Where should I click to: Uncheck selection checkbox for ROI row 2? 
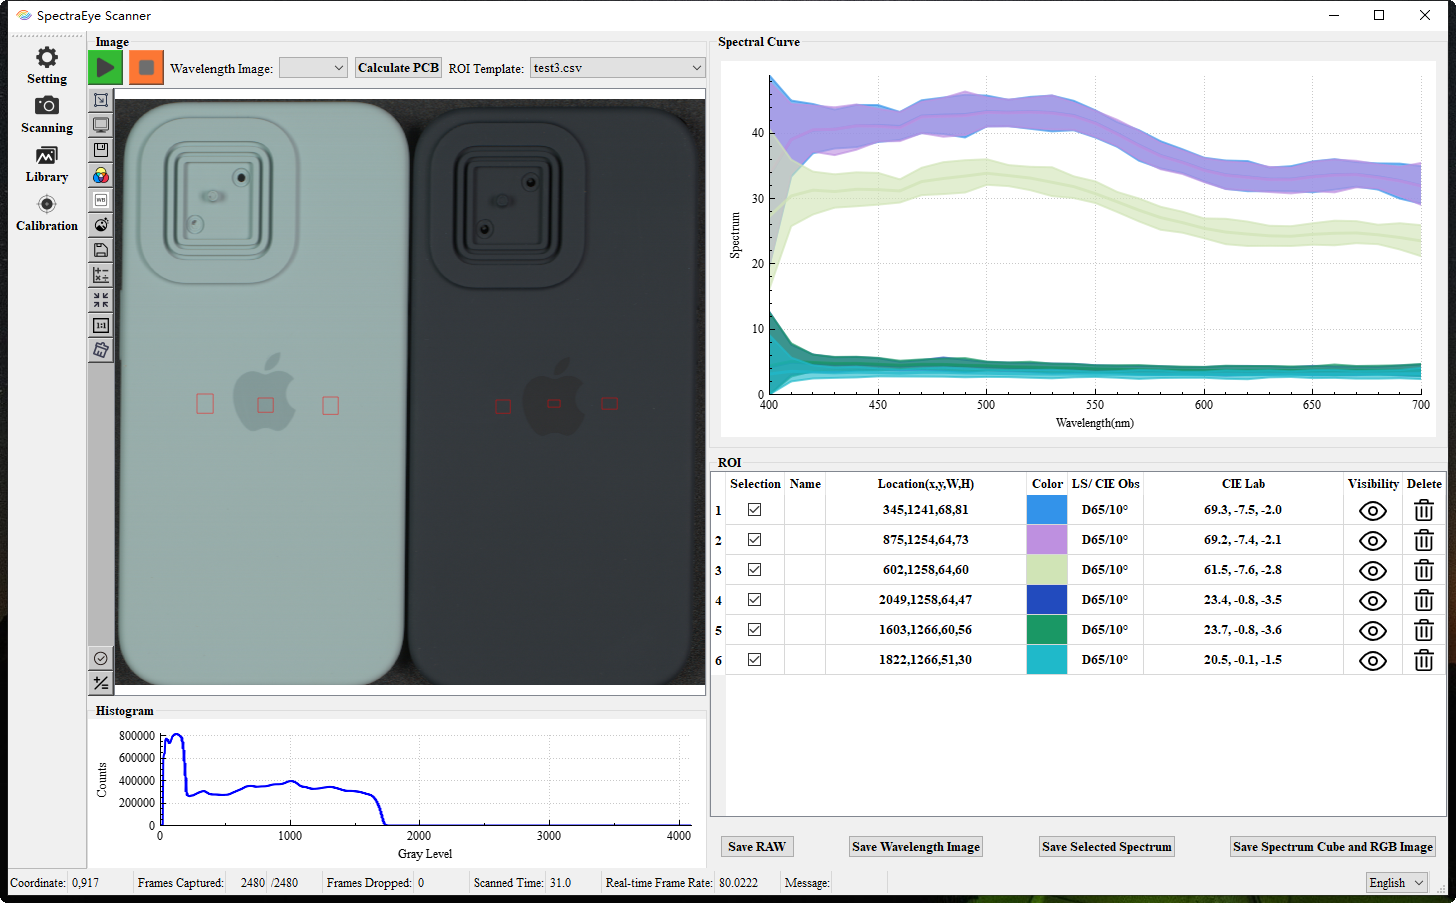tap(755, 539)
